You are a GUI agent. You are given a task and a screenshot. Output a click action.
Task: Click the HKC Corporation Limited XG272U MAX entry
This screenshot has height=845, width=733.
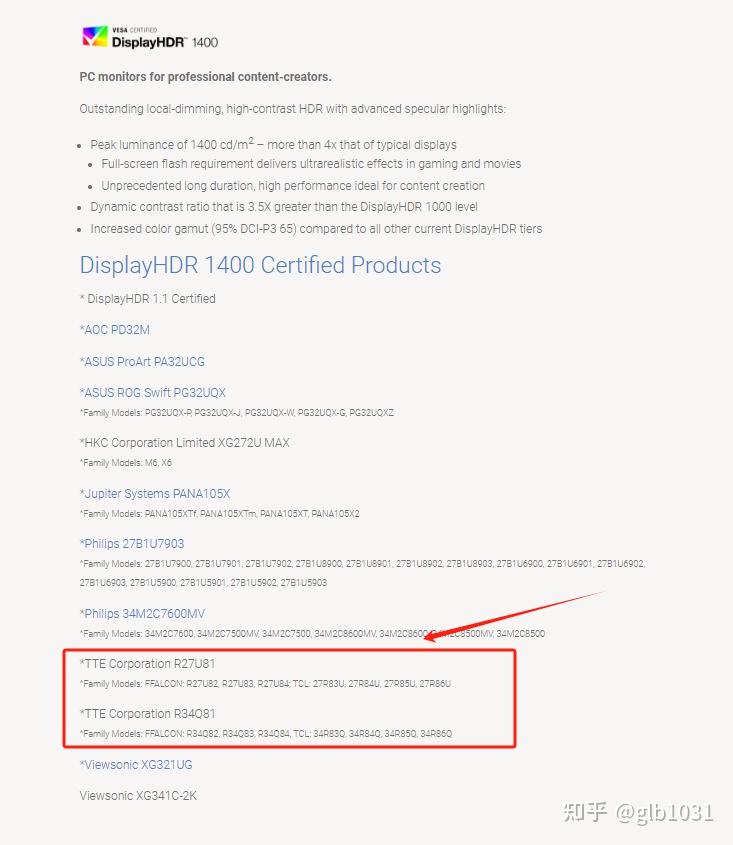(185, 442)
